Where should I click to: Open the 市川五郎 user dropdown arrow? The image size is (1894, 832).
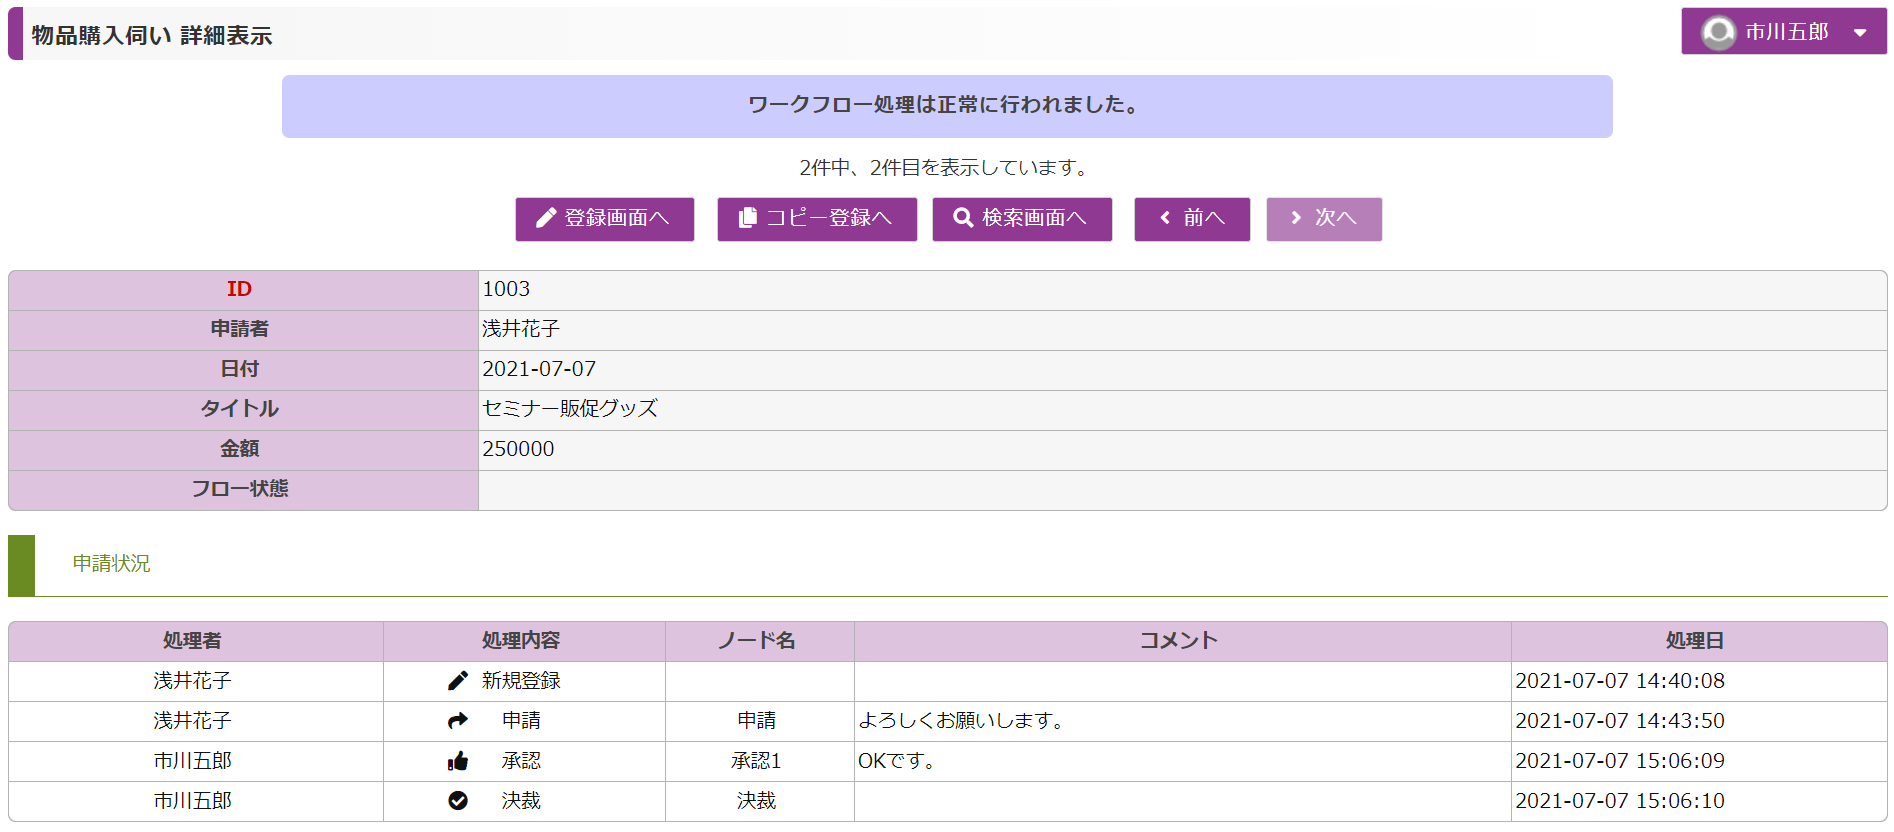(1860, 33)
